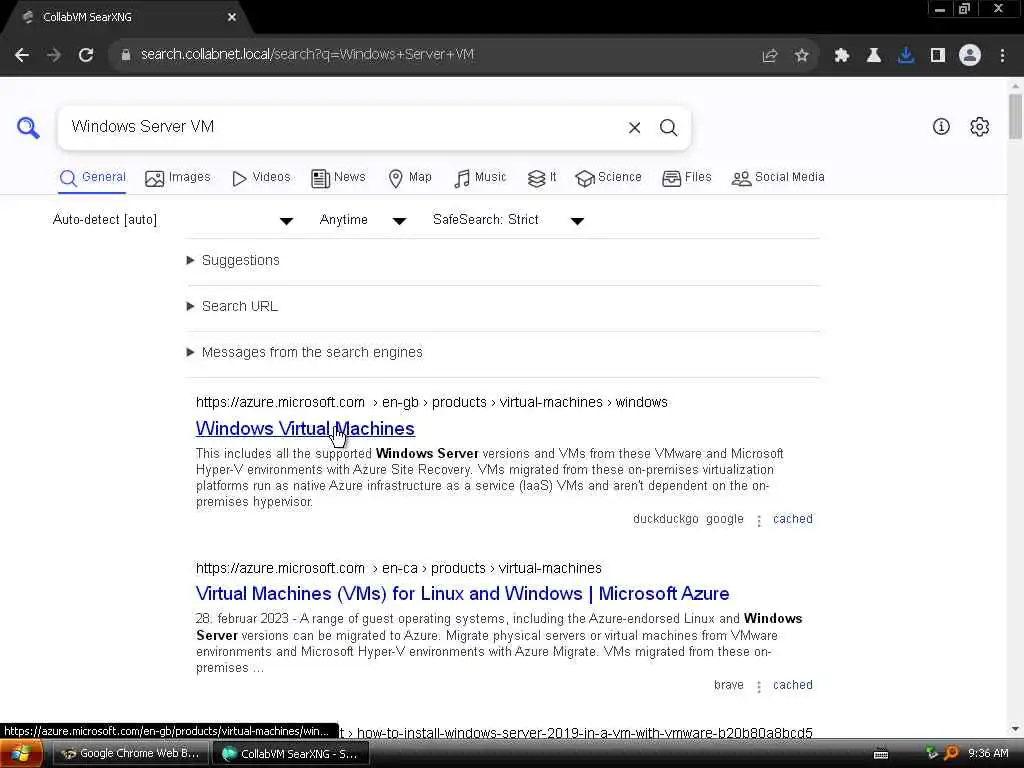The image size is (1024, 768).
Task: Switch to the It category tab
Action: click(x=542, y=178)
